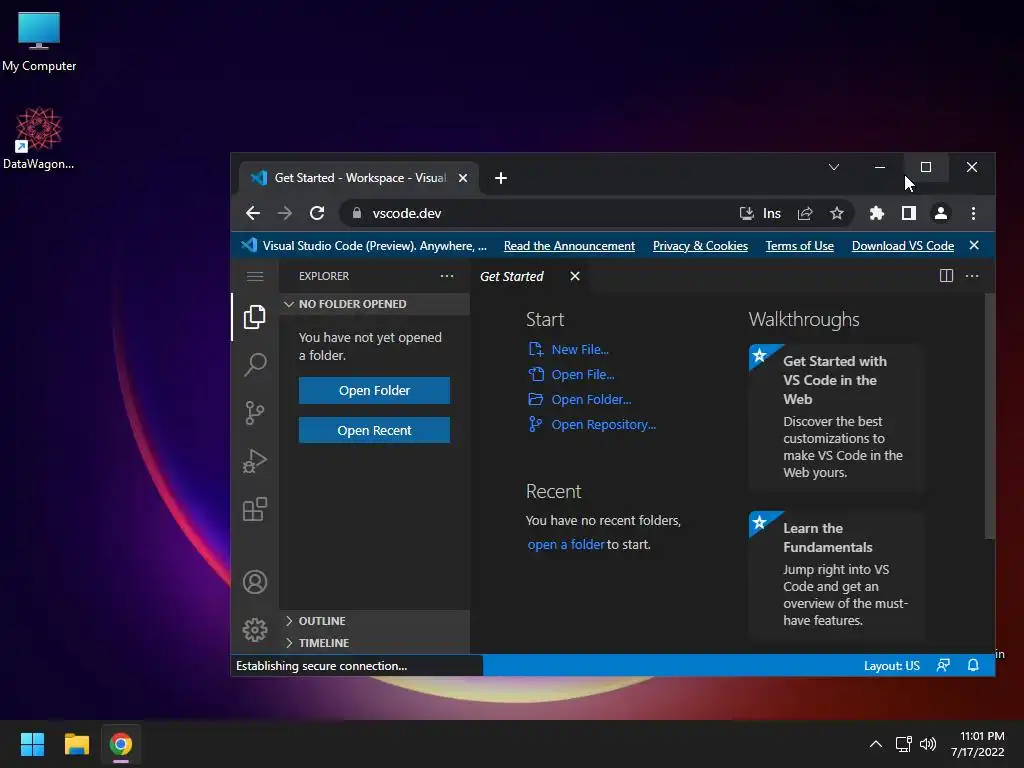Open network icon in system tray
The image size is (1024, 768).
click(903, 744)
